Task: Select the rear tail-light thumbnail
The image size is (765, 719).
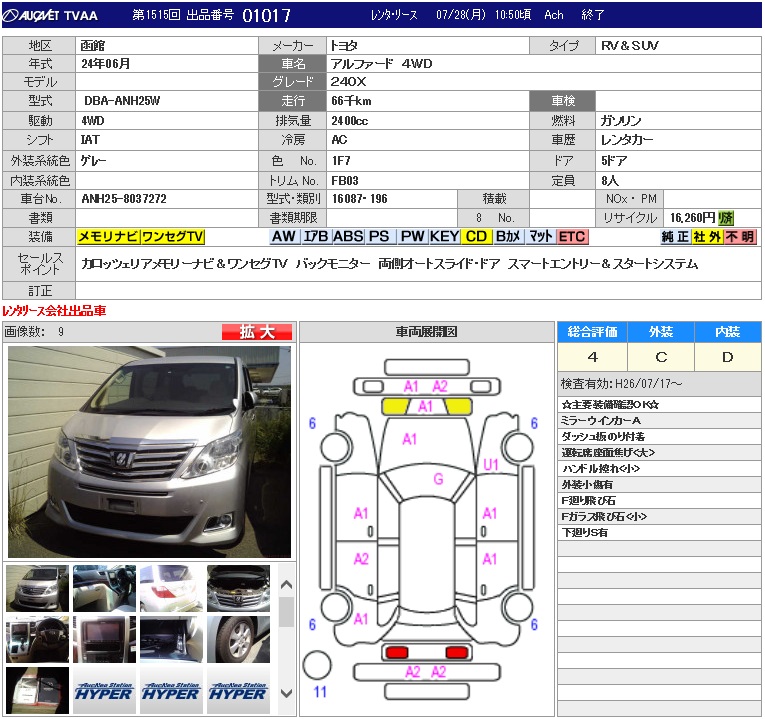Action: coord(171,588)
